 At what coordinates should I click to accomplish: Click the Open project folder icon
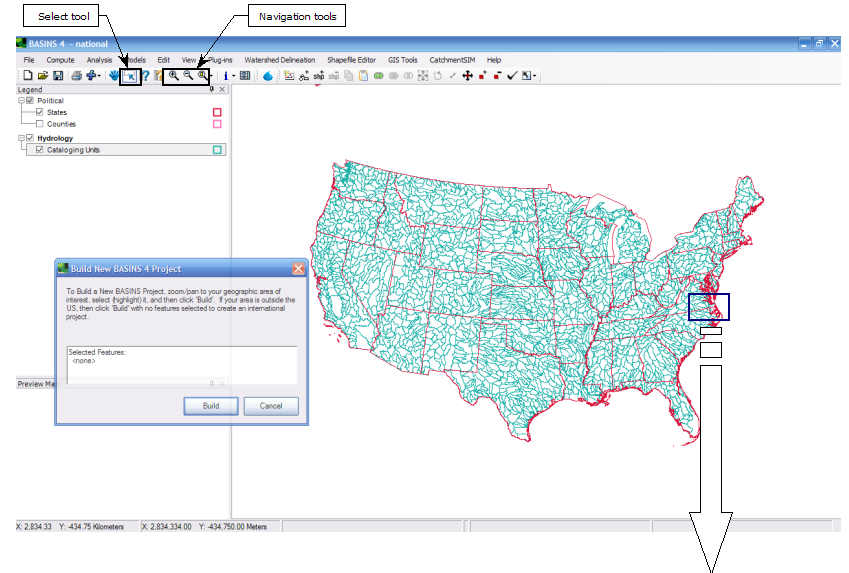pyautogui.click(x=43, y=76)
